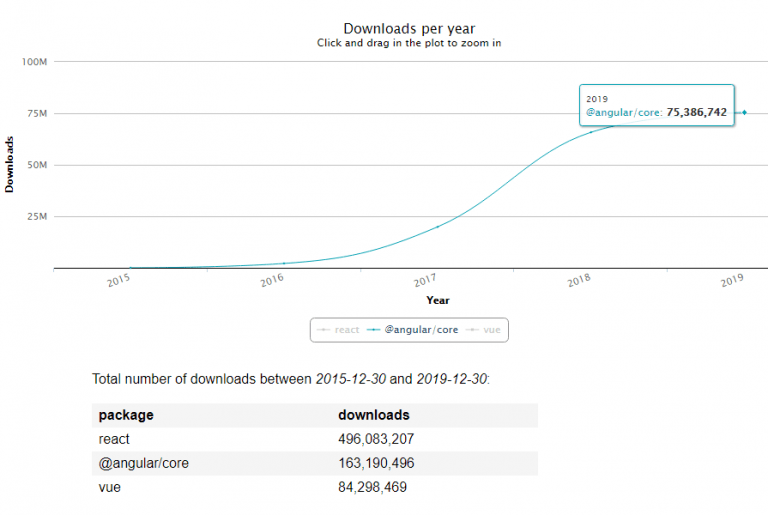Image resolution: width=768 pixels, height=515 pixels.
Task: Click the 25M y-axis label
Action: (37, 216)
